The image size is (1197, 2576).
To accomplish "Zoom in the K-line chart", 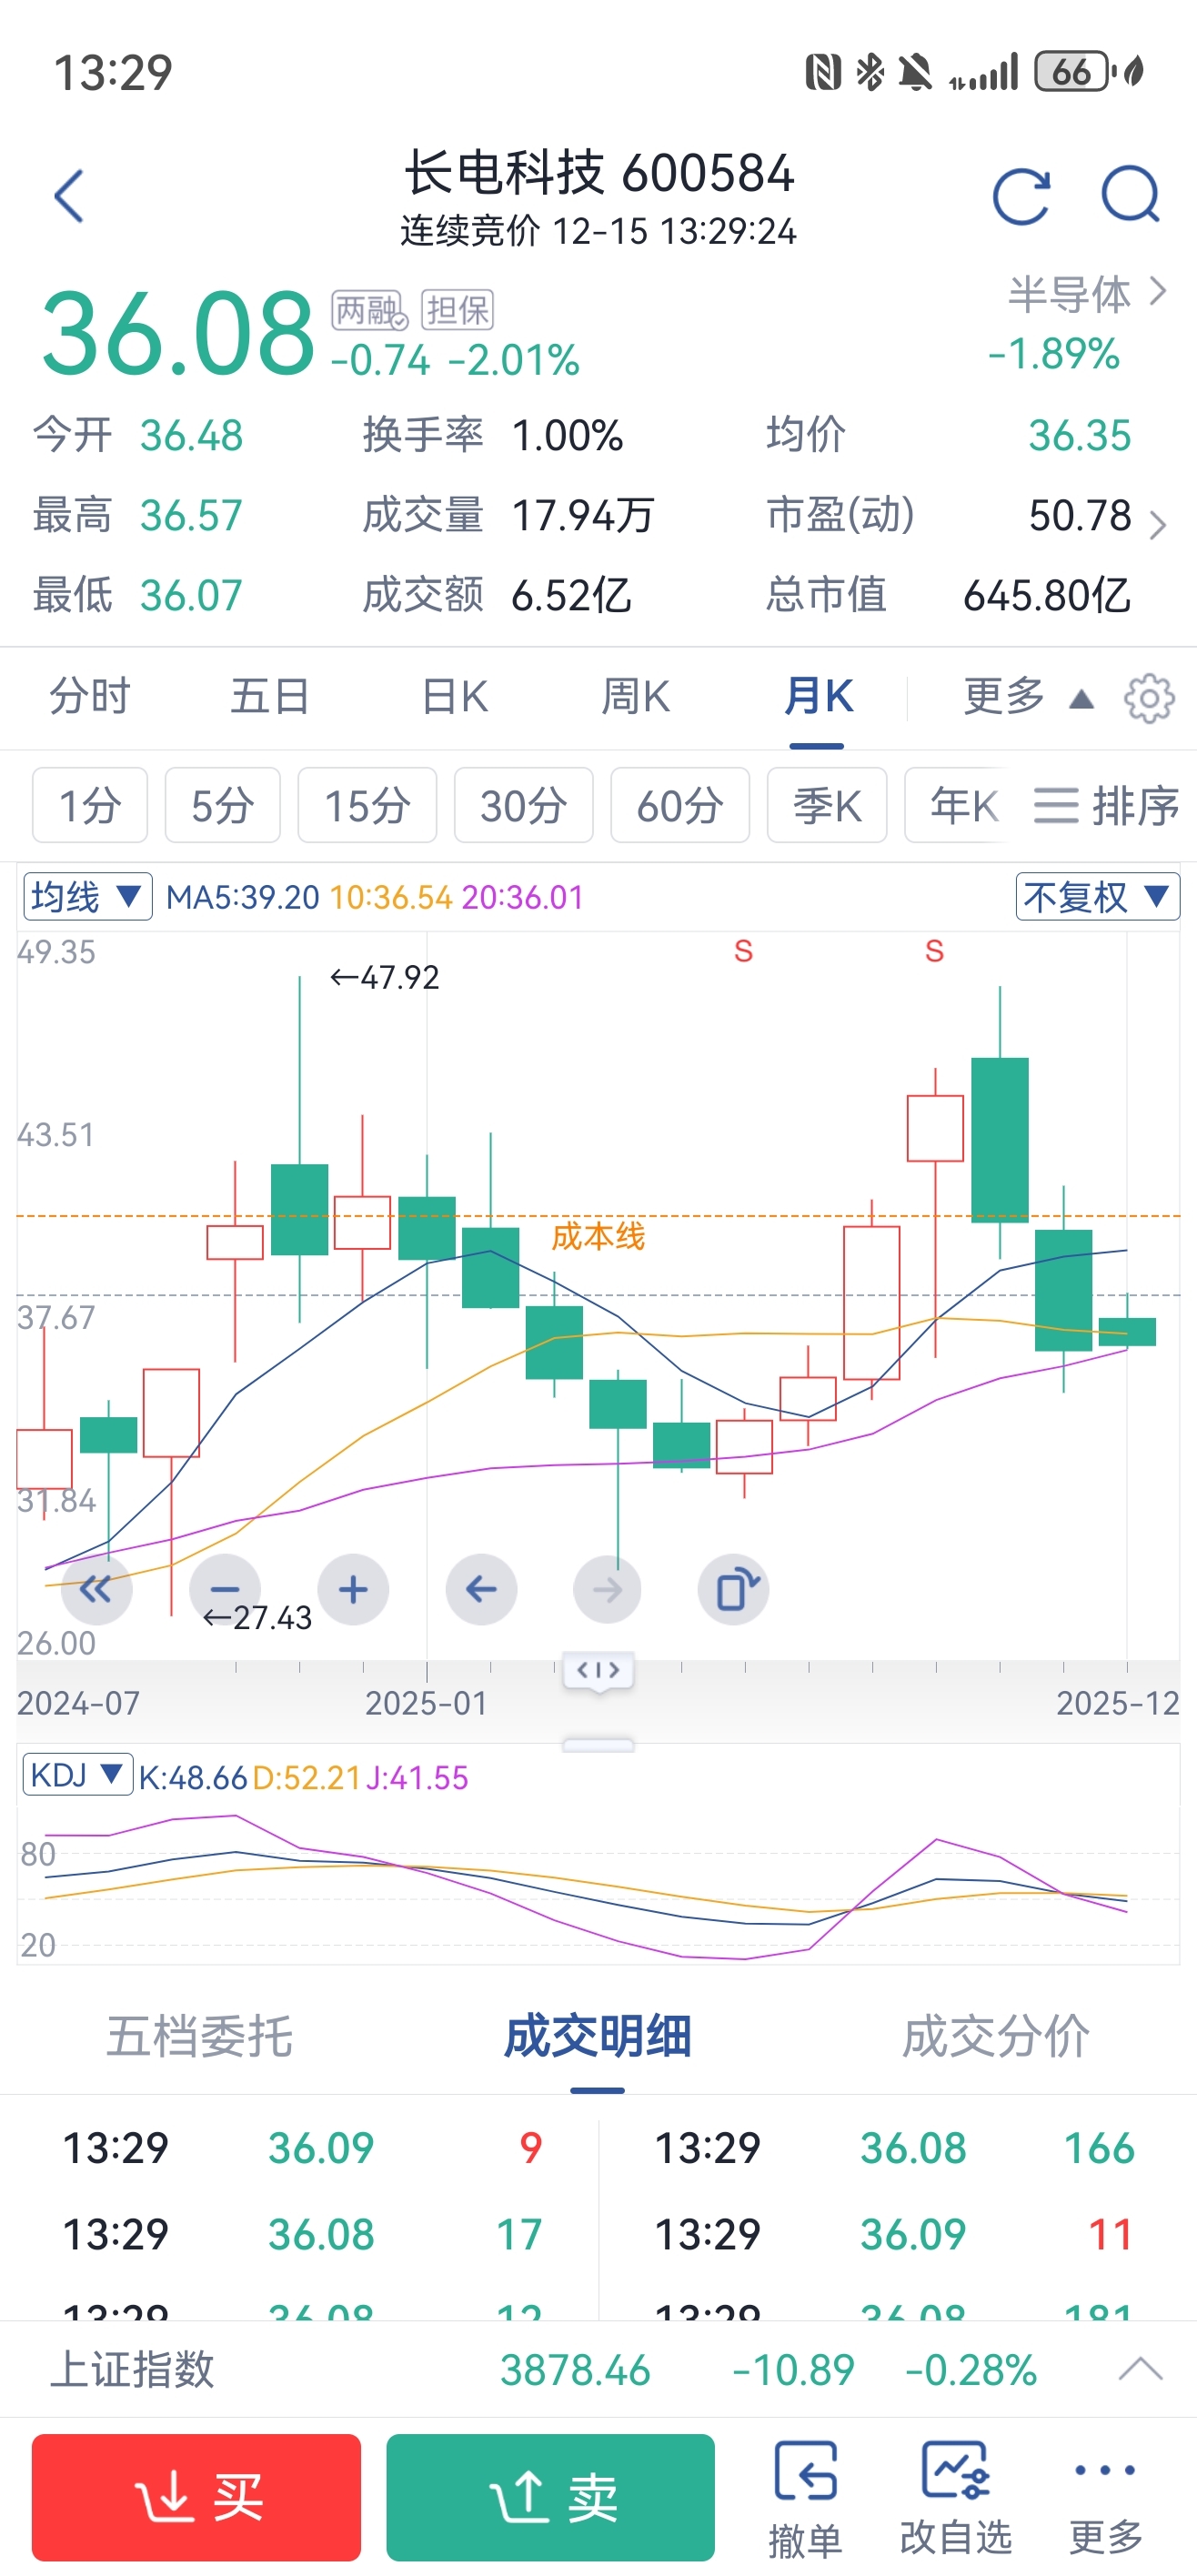I will pos(353,1589).
